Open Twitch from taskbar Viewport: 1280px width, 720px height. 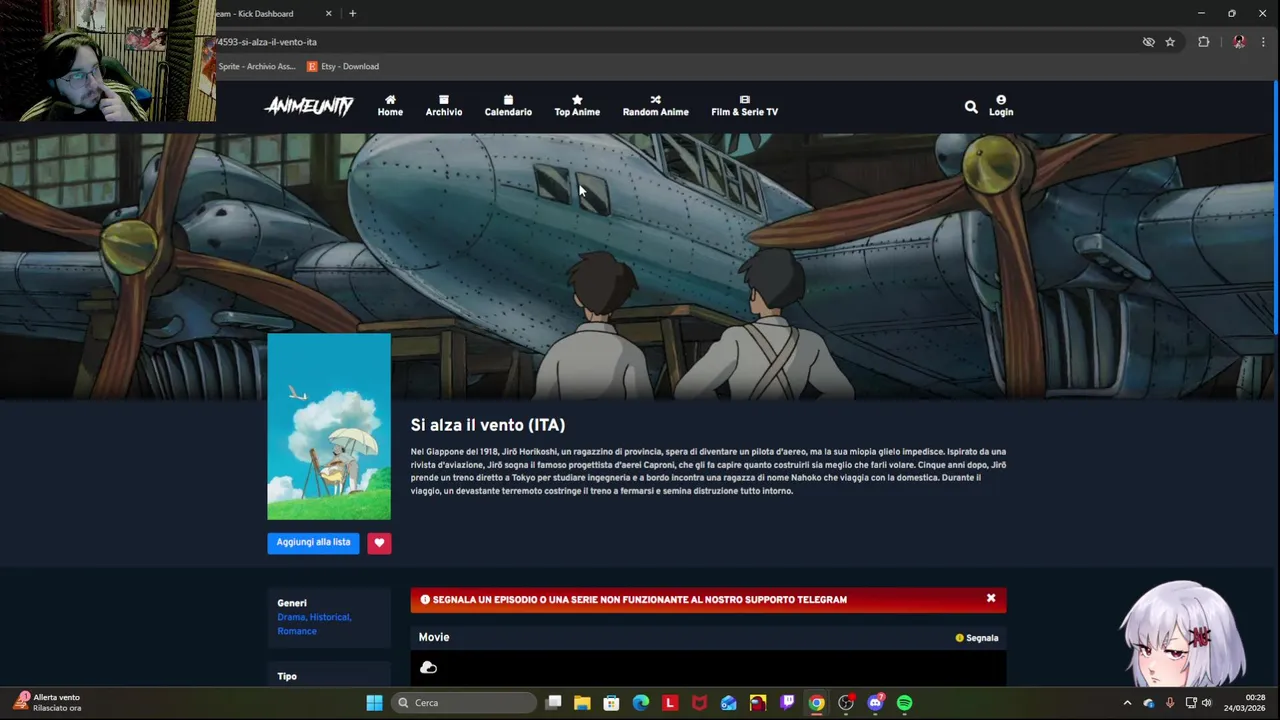pos(787,703)
